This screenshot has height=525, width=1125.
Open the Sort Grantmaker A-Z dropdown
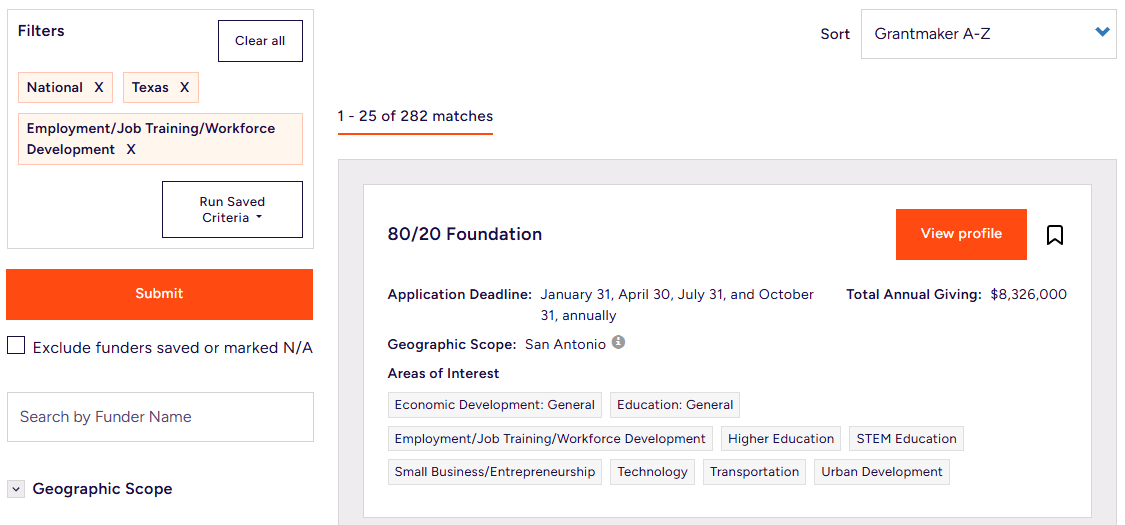pyautogui.click(x=988, y=34)
